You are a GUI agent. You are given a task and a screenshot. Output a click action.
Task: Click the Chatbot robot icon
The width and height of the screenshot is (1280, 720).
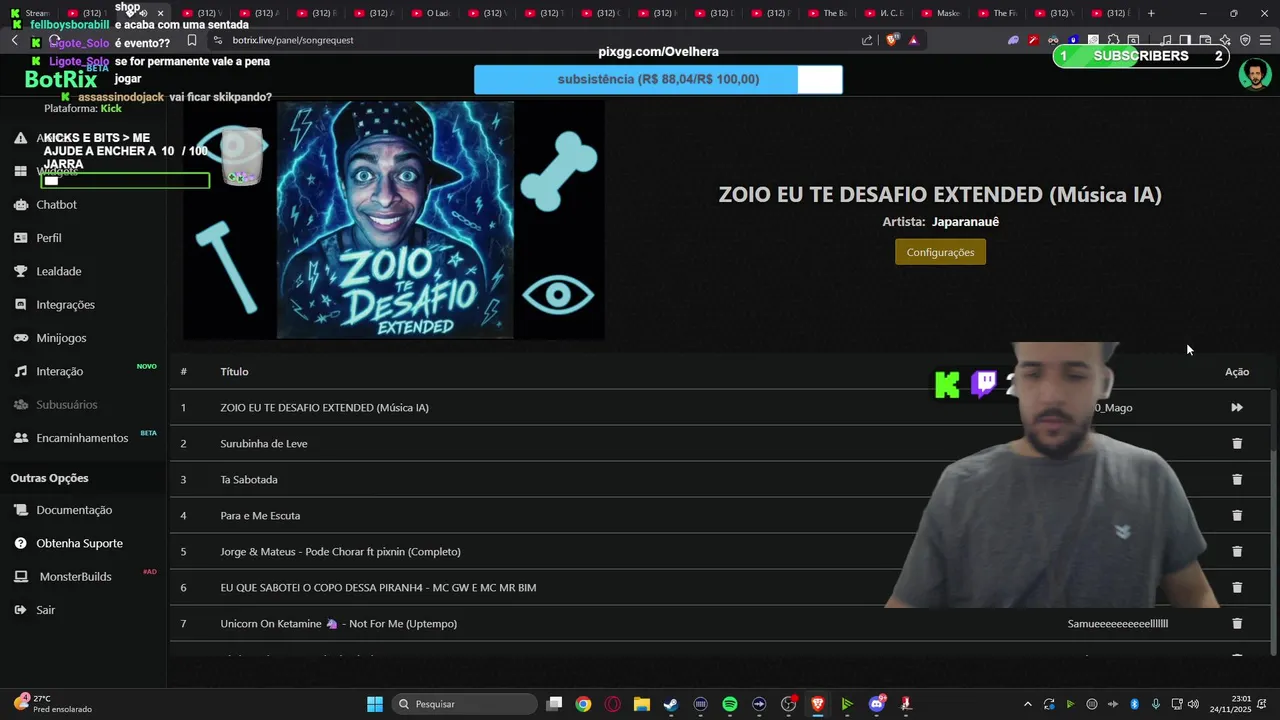point(20,204)
